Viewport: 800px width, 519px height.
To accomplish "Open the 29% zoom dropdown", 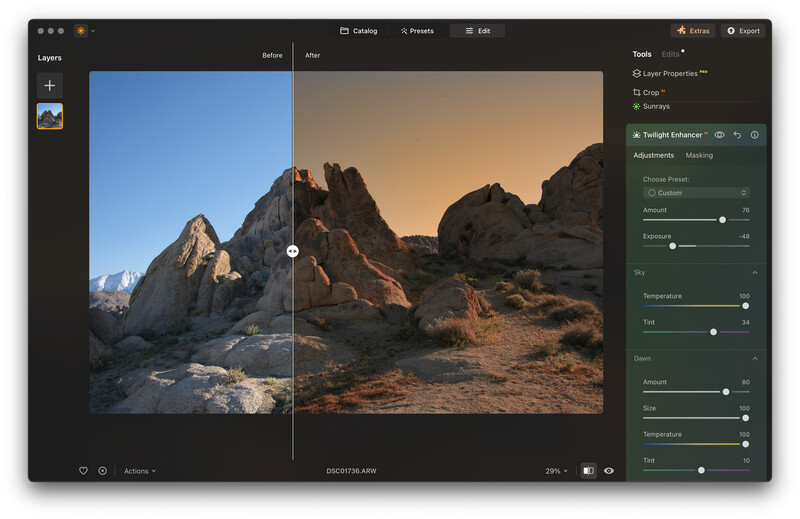I will (556, 471).
